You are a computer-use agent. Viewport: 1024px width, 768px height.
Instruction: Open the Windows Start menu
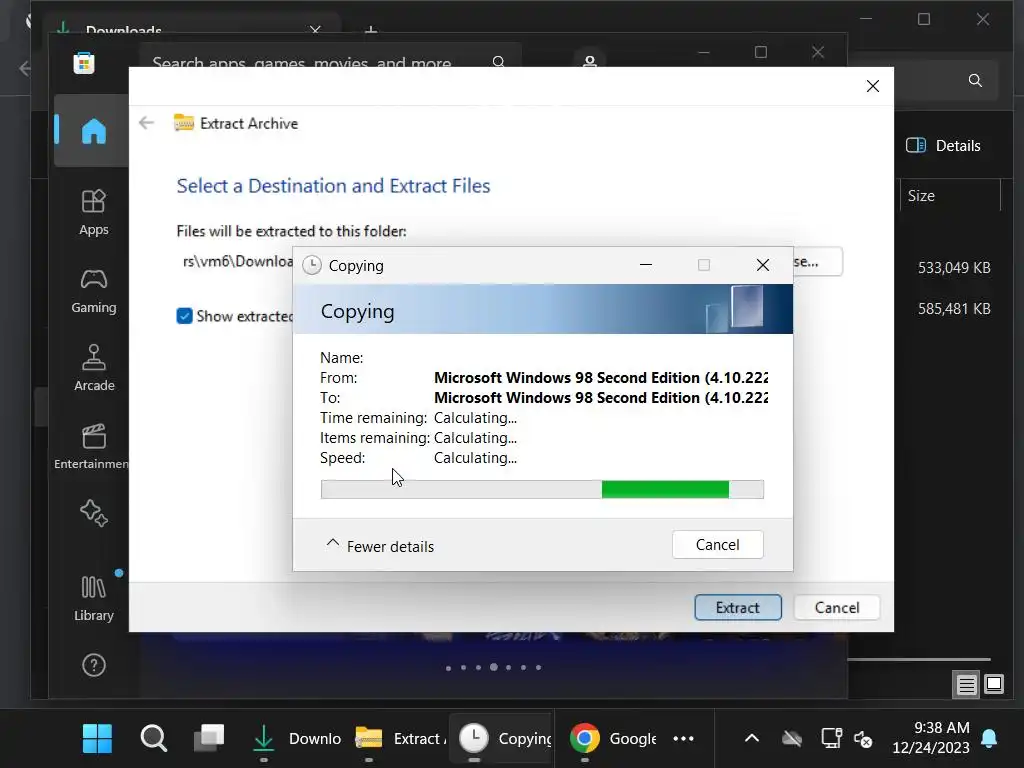pos(97,738)
